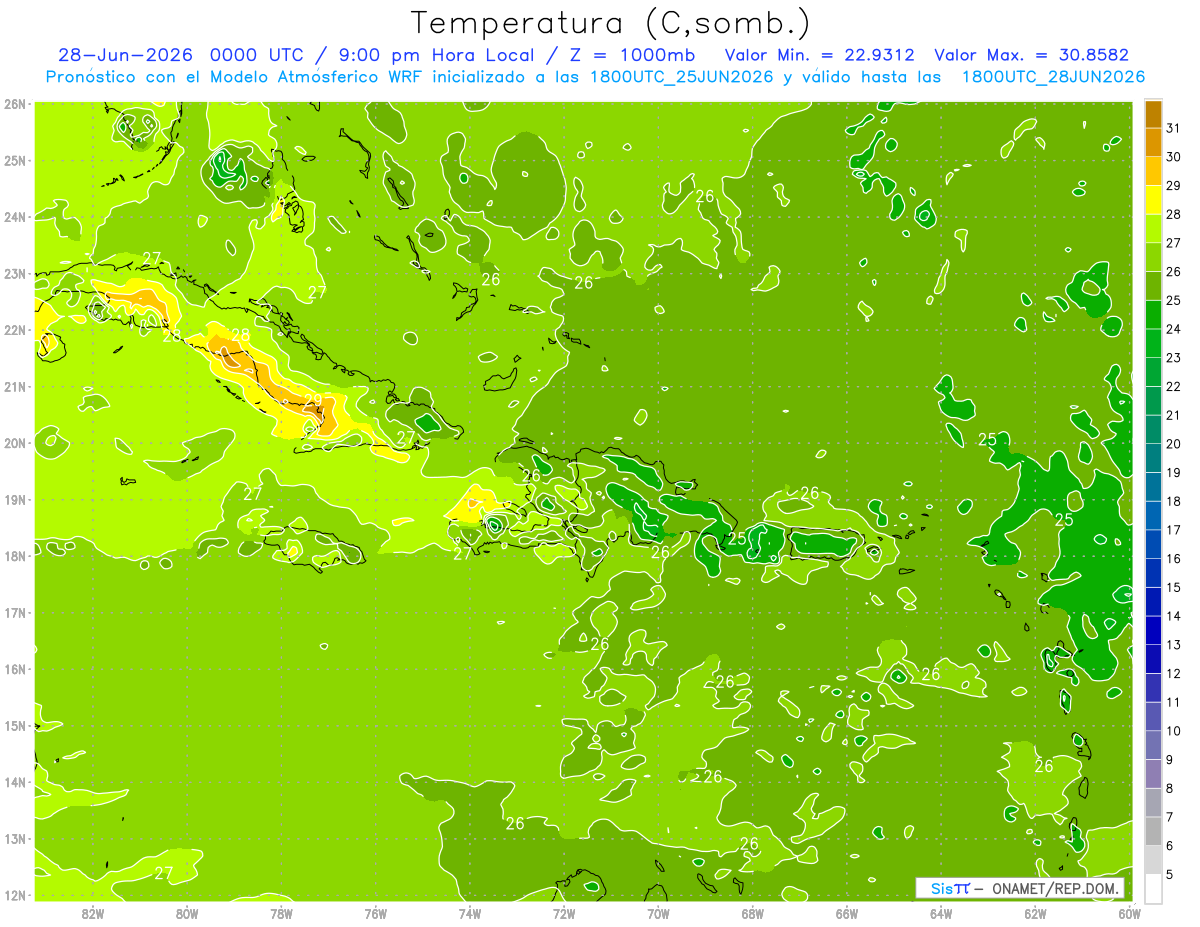Click the color bar label "23"

(x=1173, y=358)
